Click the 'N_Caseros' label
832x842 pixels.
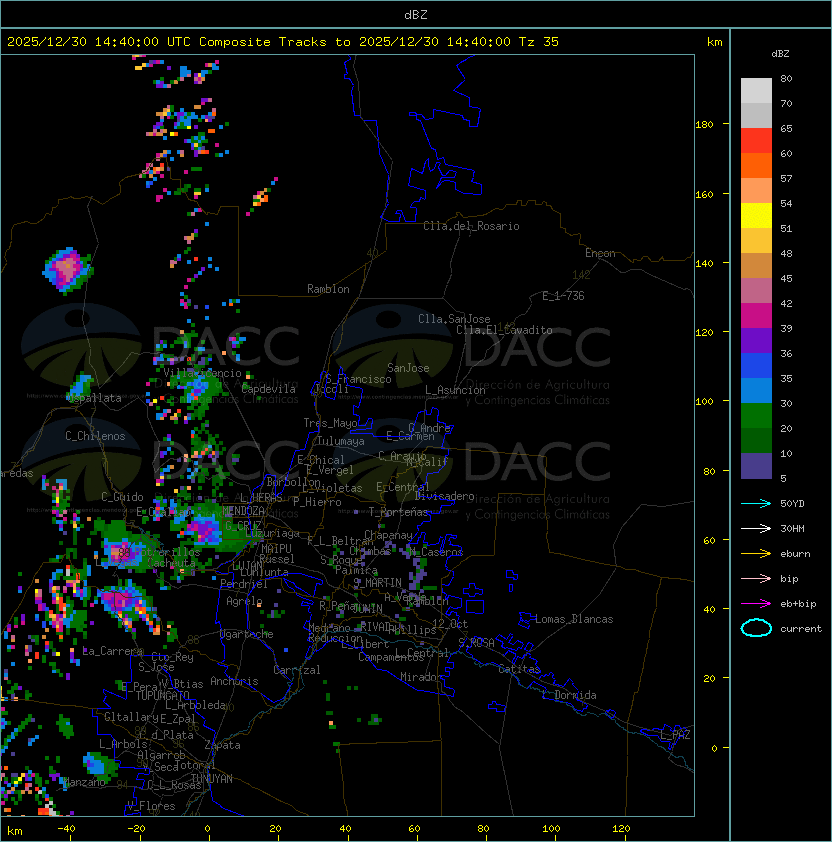(436, 552)
